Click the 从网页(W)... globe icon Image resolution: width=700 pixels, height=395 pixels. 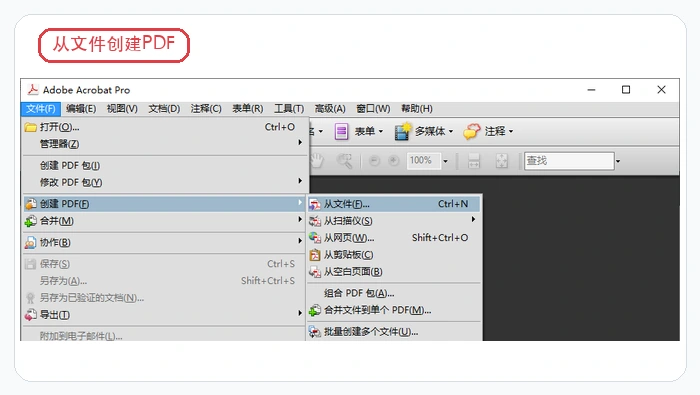tap(315, 238)
